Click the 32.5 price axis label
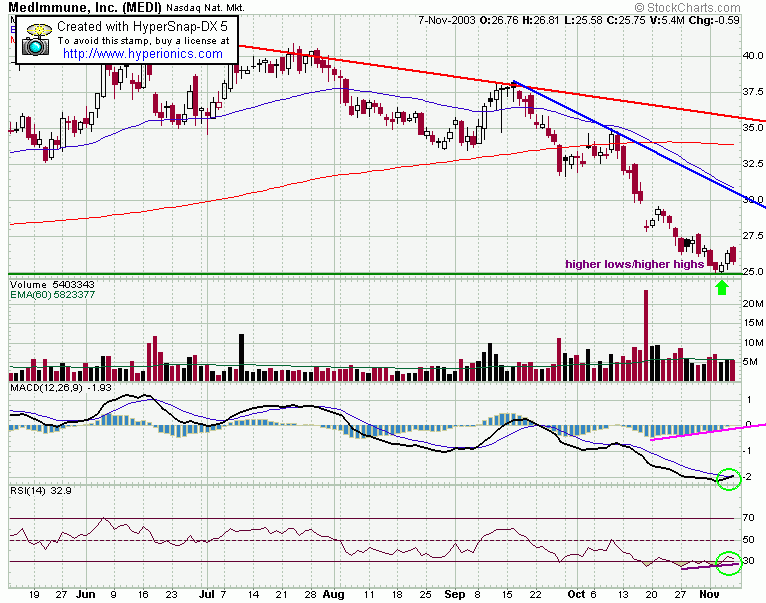The height and width of the screenshot is (603, 766). point(753,164)
